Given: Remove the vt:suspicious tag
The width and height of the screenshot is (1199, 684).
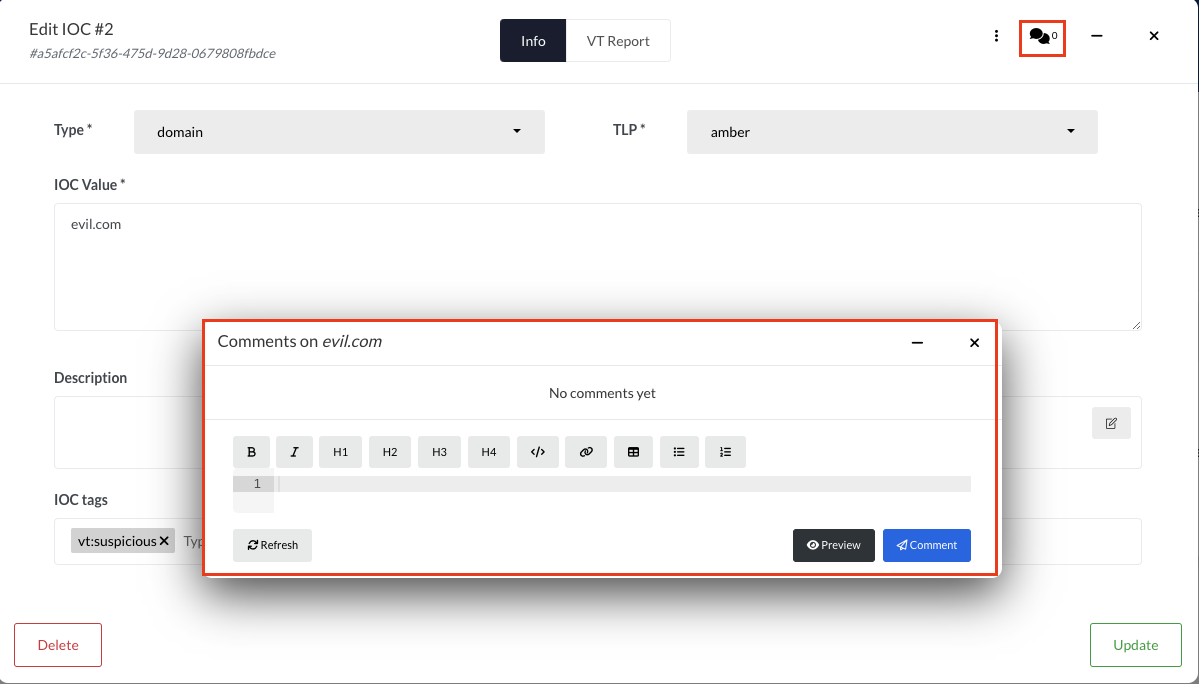Looking at the screenshot, I should (164, 541).
